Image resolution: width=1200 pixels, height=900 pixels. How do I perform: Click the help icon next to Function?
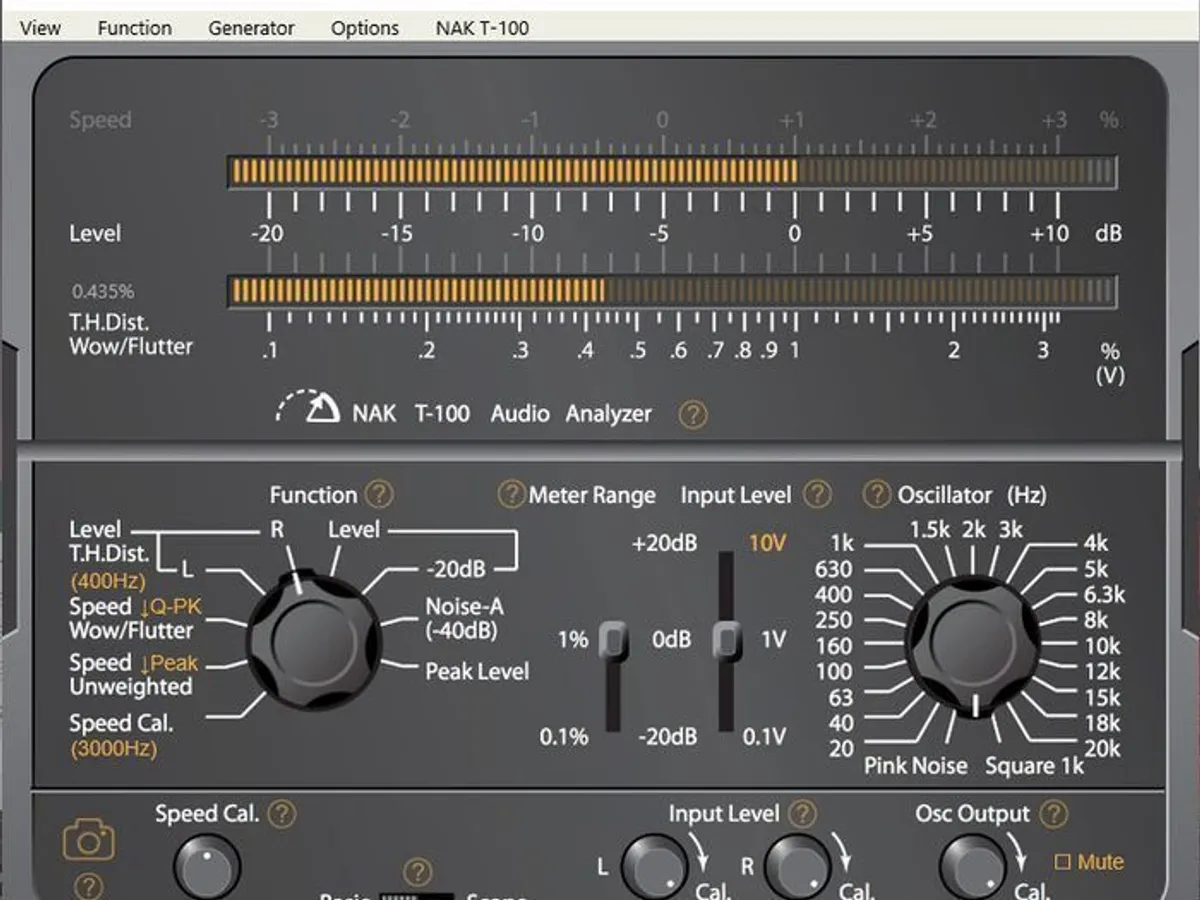pos(379,494)
